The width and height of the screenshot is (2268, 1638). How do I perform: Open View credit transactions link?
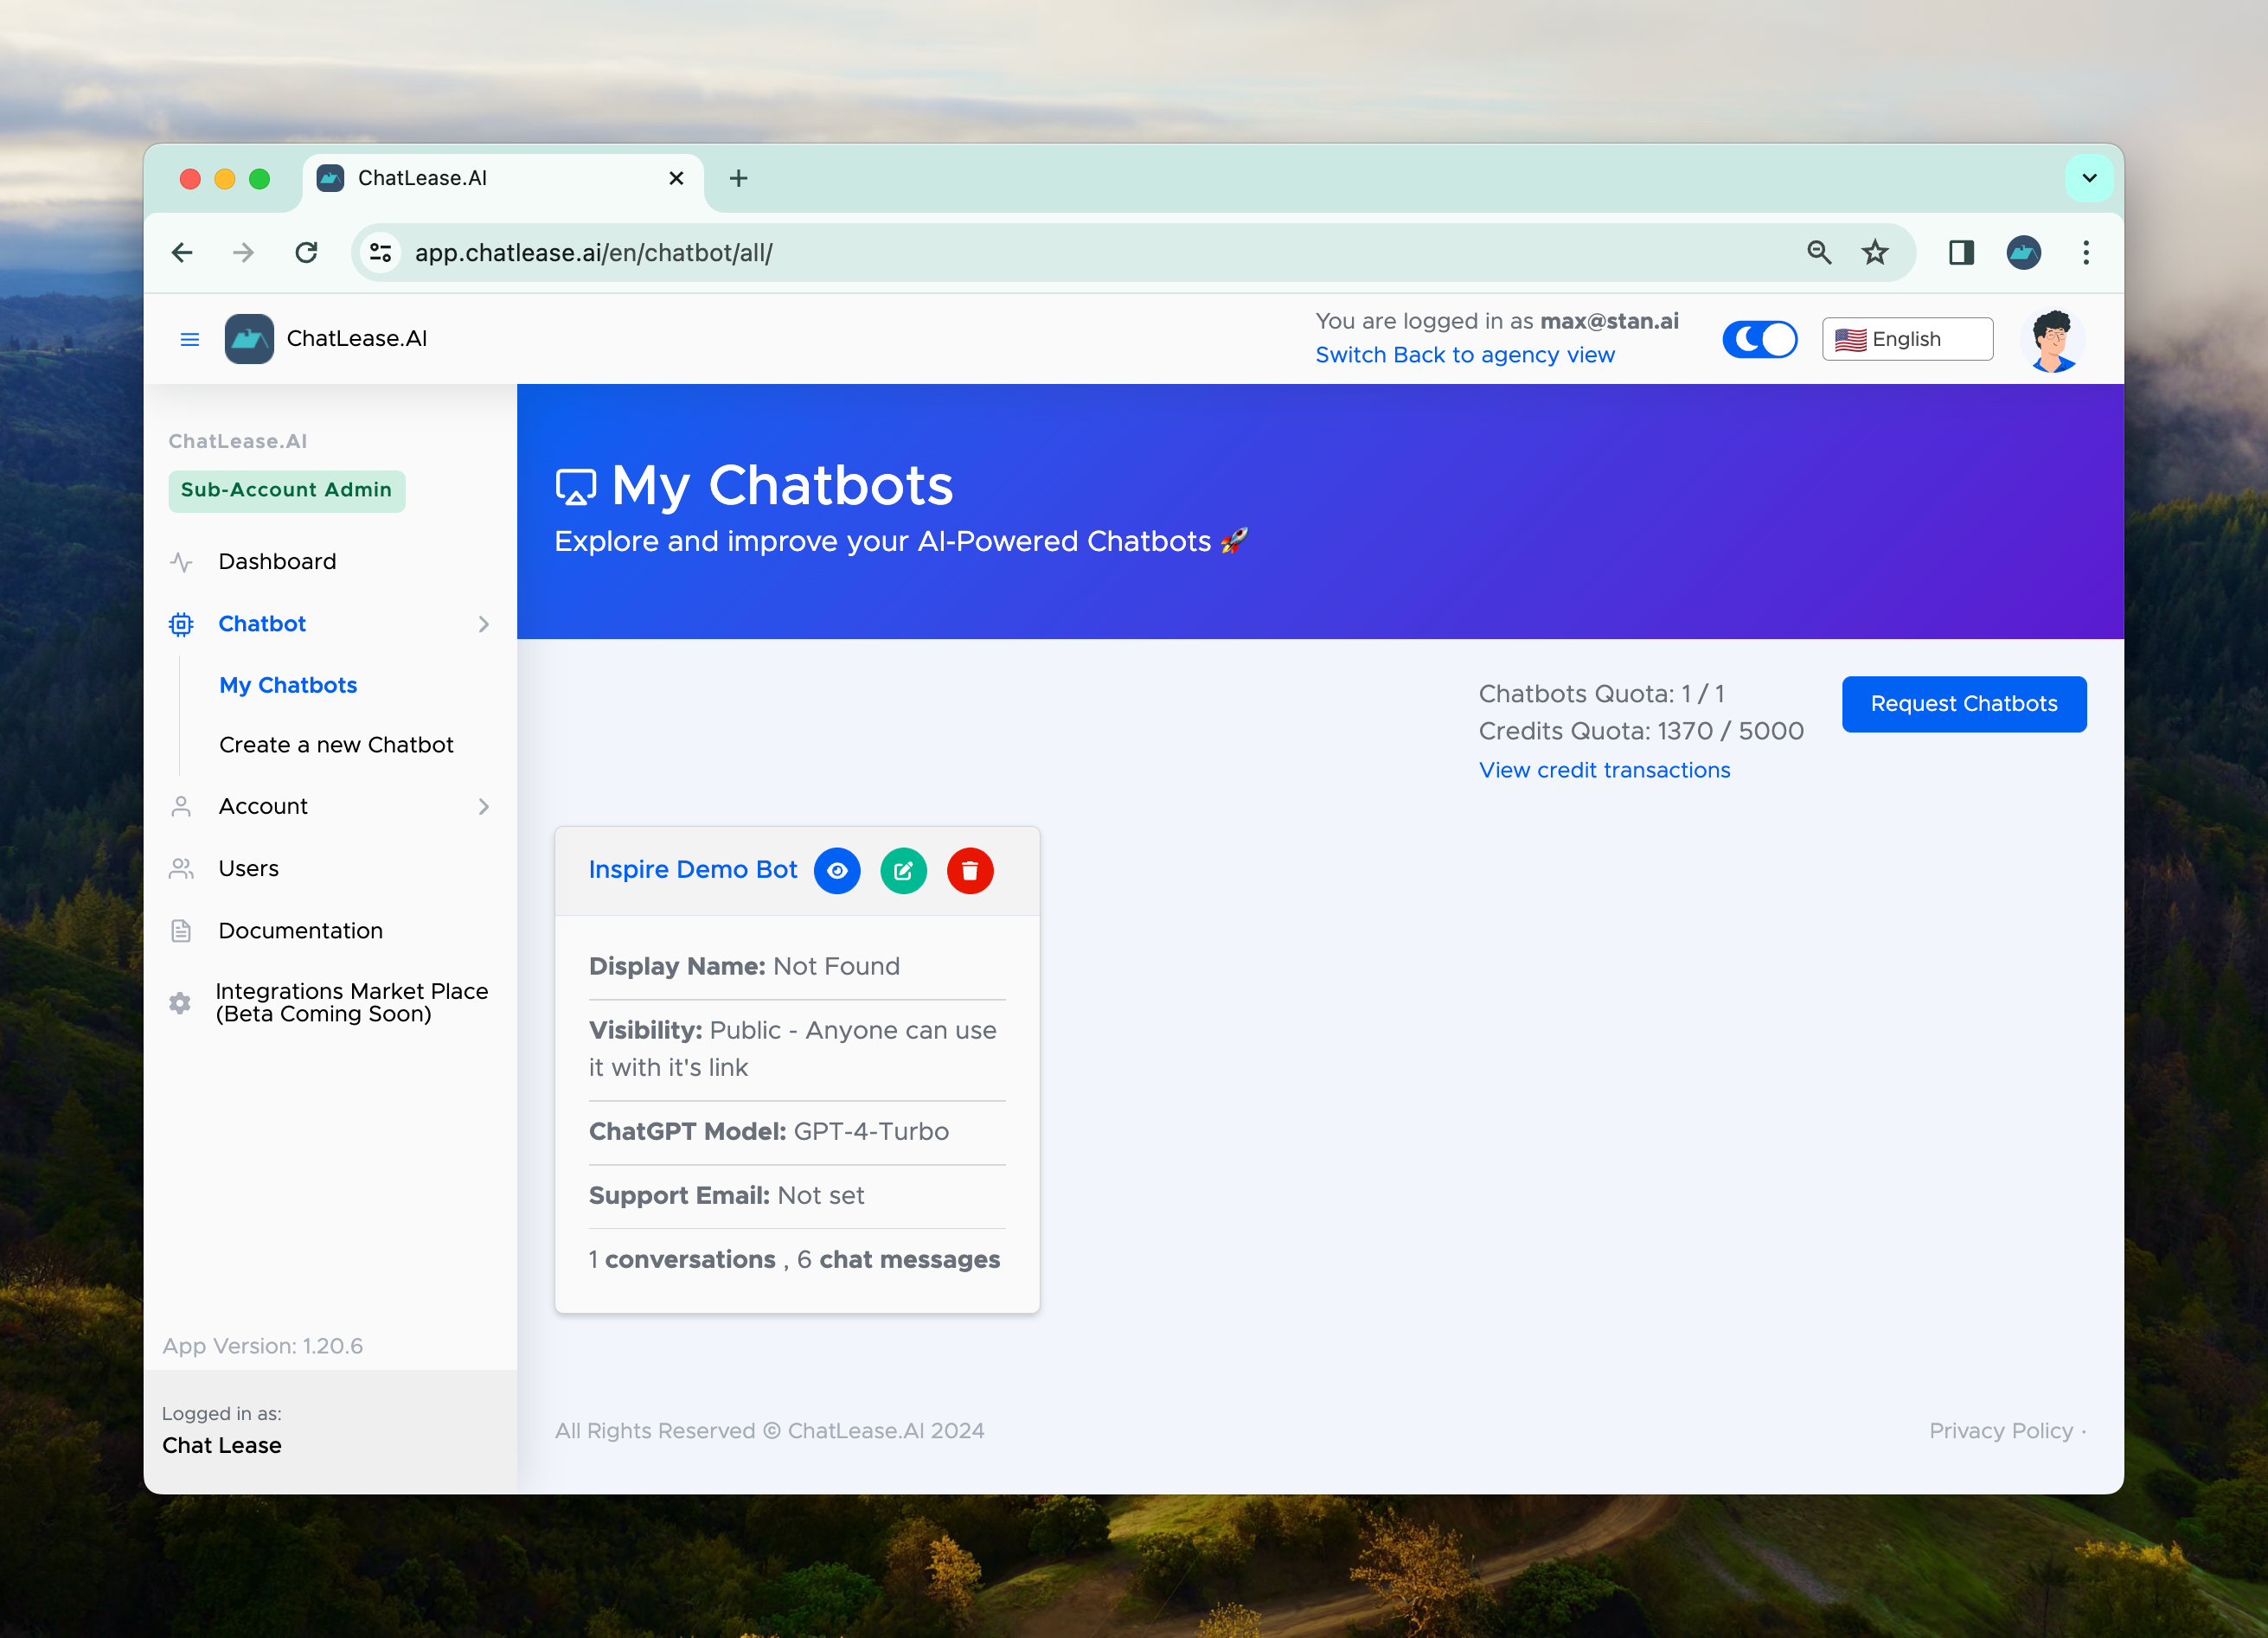1604,770
